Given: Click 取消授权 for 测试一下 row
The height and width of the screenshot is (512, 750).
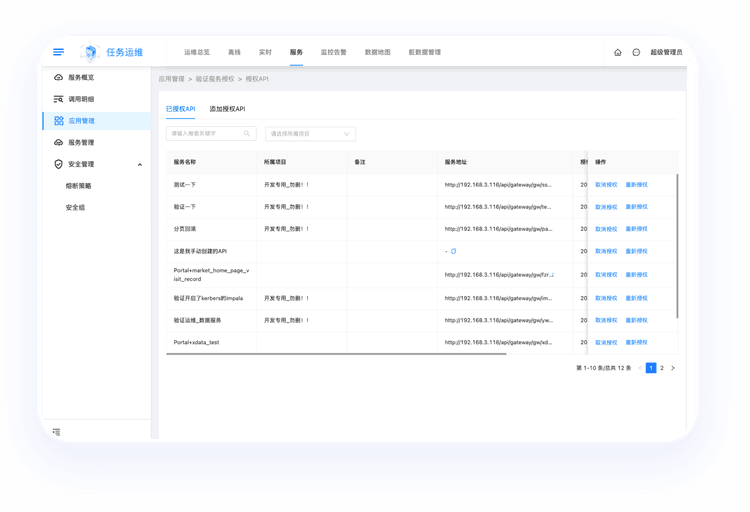Looking at the screenshot, I should (606, 185).
